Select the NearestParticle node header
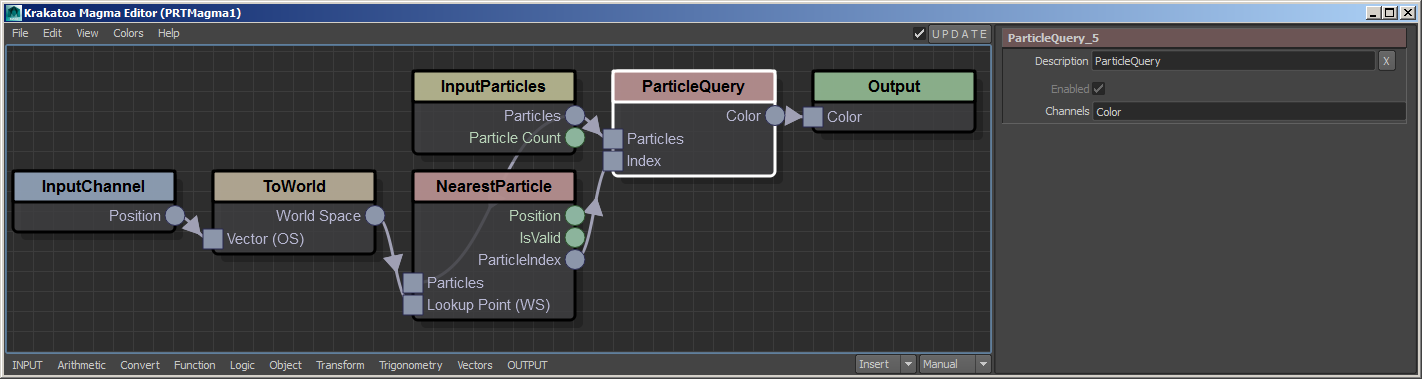Viewport: 1422px width, 379px height. tap(494, 187)
